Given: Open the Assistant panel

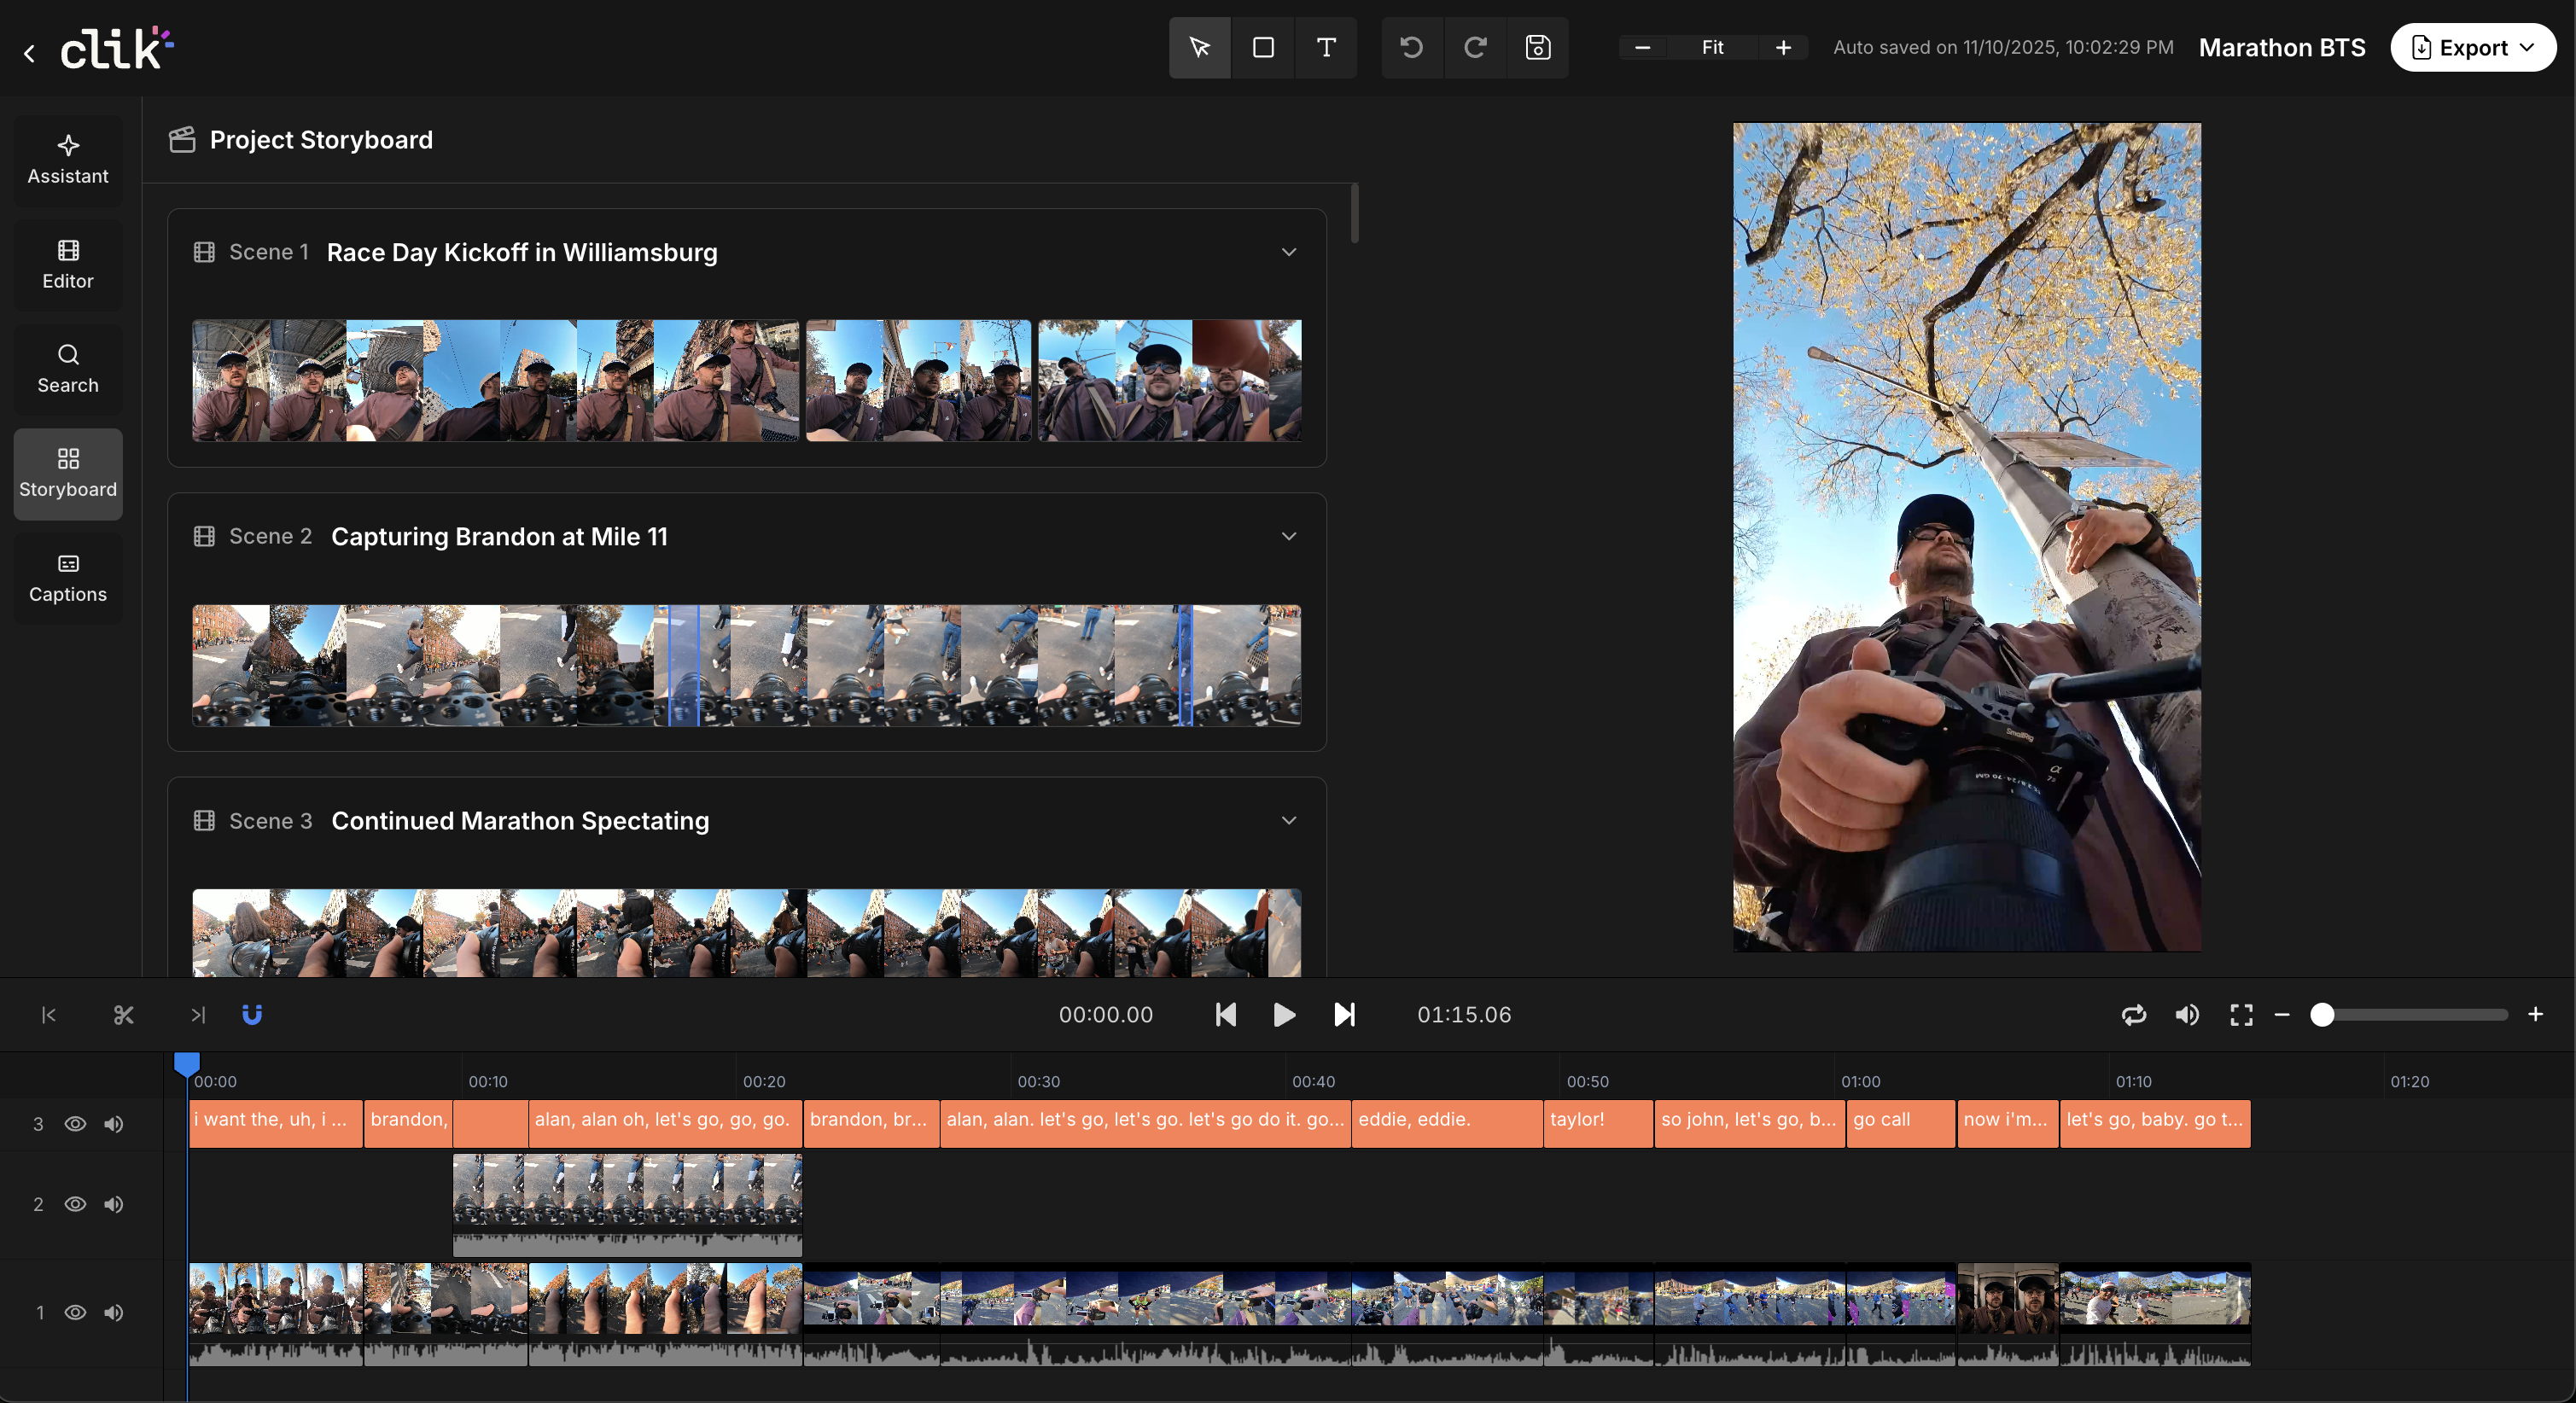Looking at the screenshot, I should coord(67,160).
